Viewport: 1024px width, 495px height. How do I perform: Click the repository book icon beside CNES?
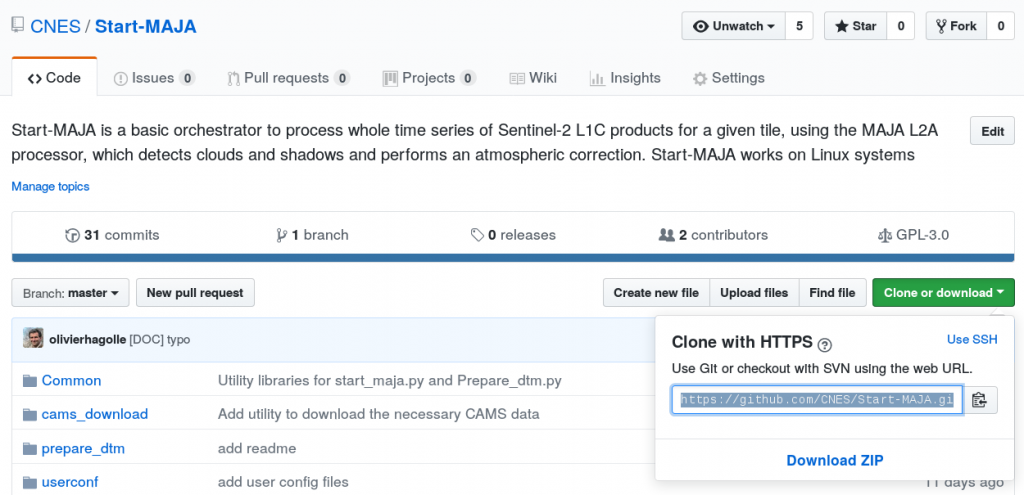[x=18, y=26]
